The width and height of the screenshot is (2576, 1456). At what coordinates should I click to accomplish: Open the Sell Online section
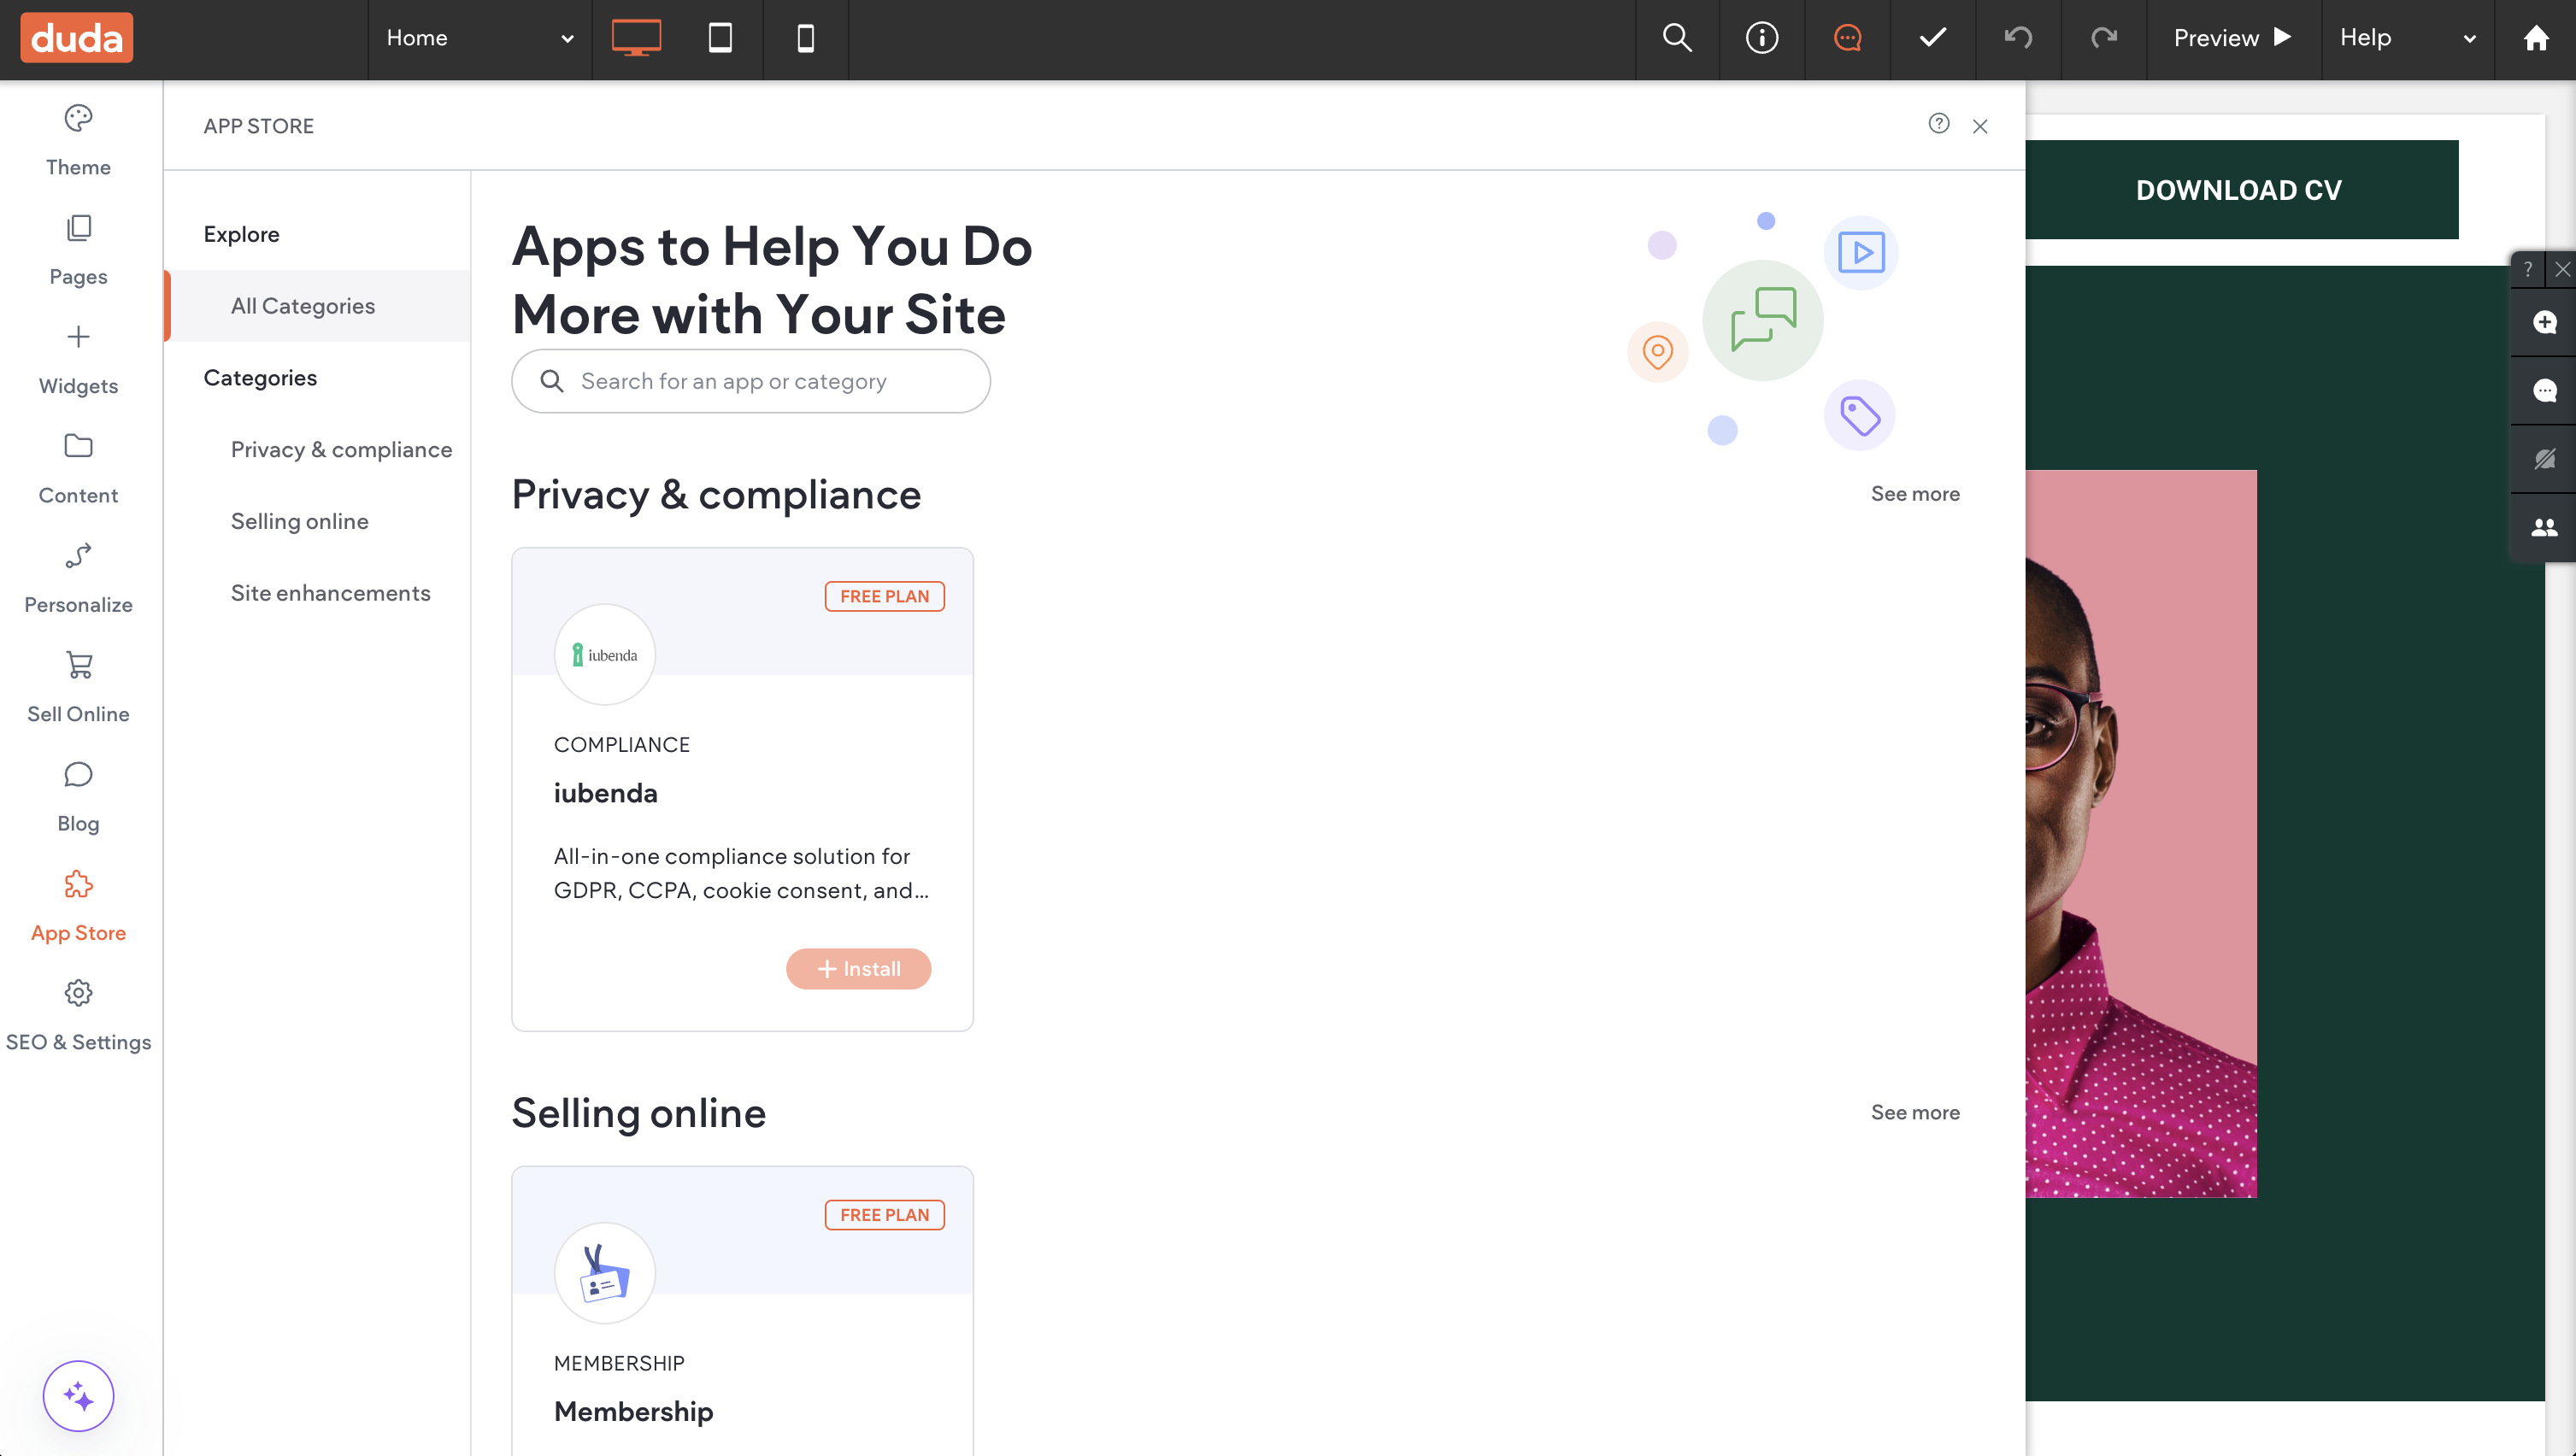pyautogui.click(x=78, y=687)
